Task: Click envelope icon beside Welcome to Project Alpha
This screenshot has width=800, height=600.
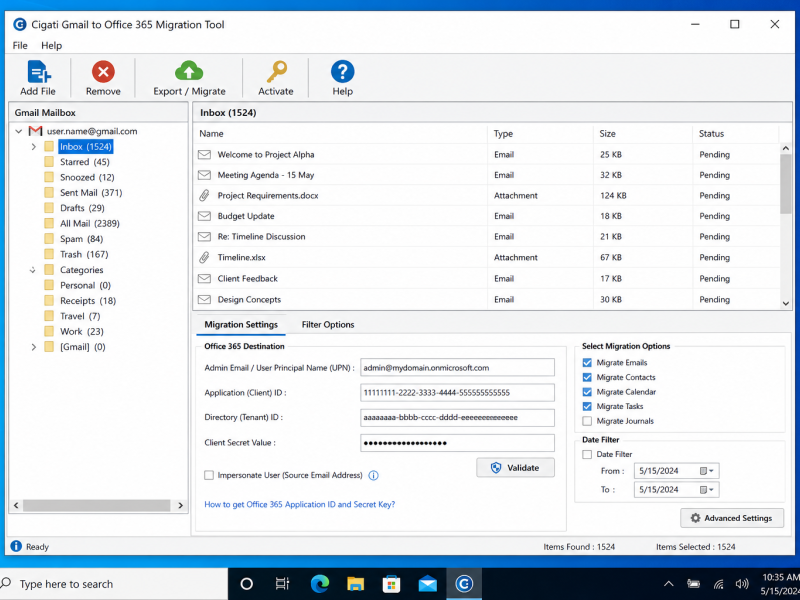Action: click(204, 154)
